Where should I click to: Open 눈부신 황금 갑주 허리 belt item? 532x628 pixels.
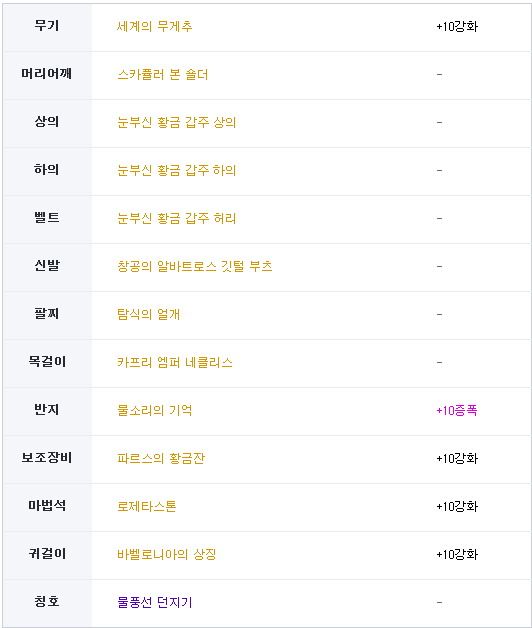click(x=177, y=219)
